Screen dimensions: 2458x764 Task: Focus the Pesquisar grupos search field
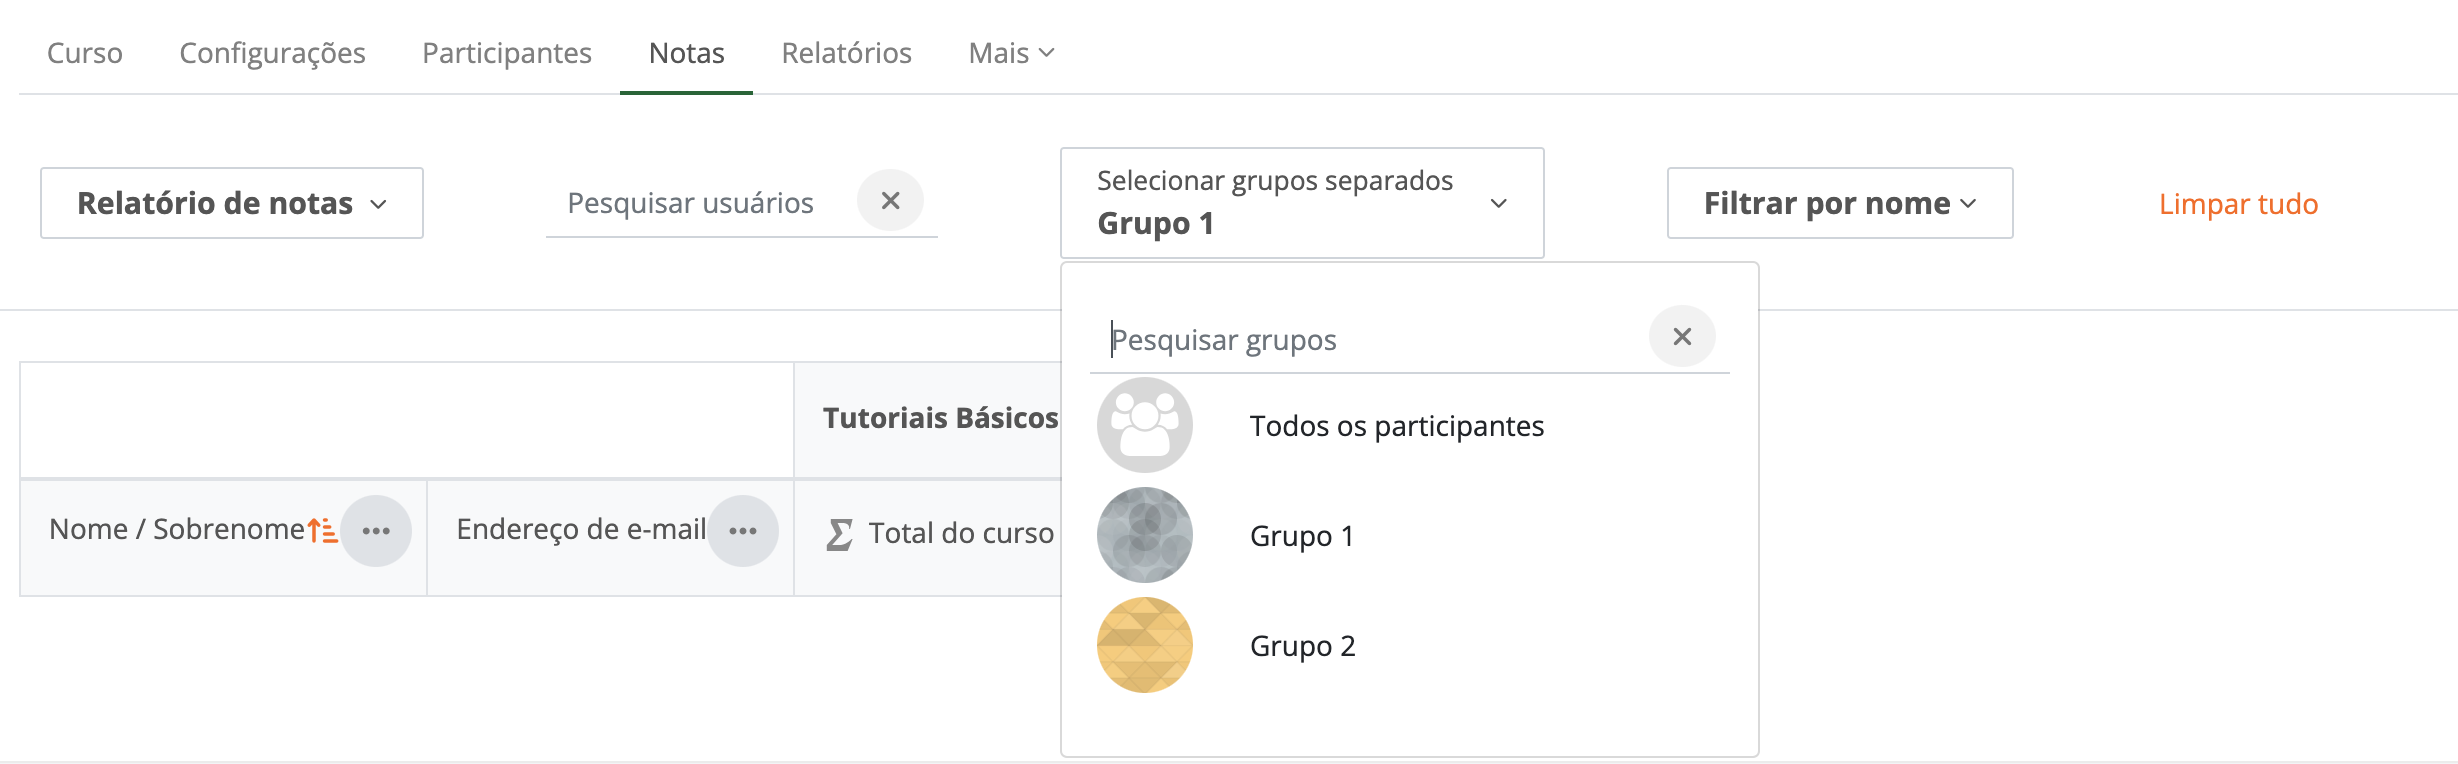1370,340
